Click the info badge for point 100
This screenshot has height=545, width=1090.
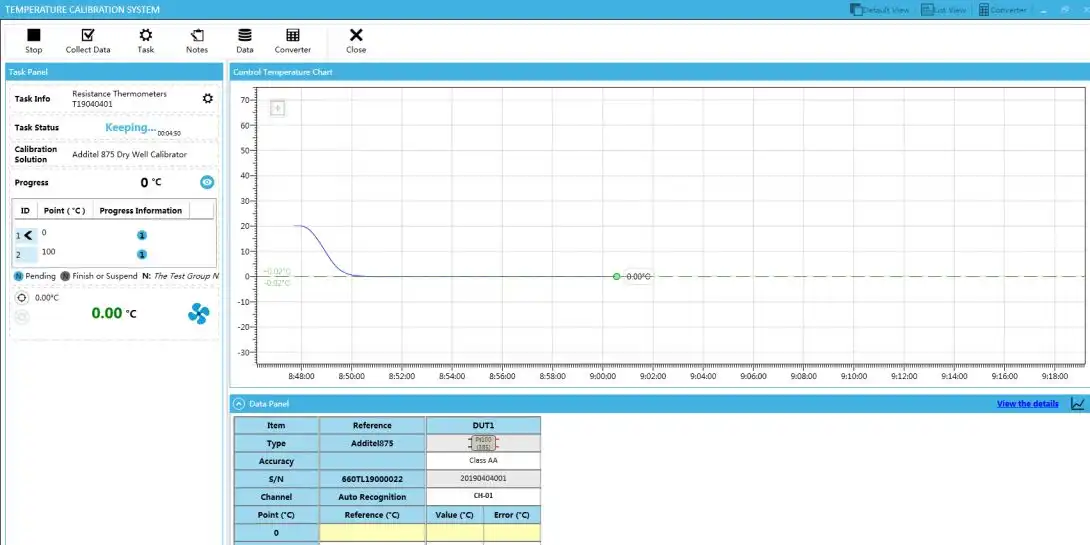[141, 255]
